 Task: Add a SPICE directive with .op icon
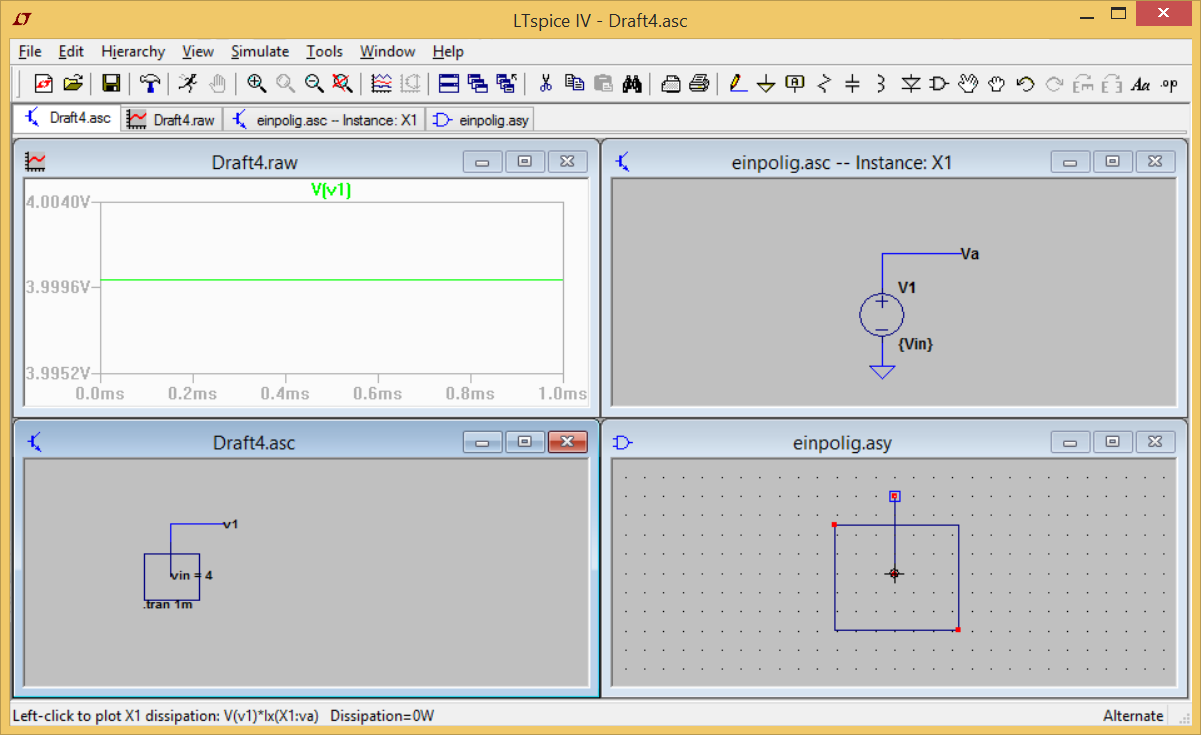pos(1169,84)
